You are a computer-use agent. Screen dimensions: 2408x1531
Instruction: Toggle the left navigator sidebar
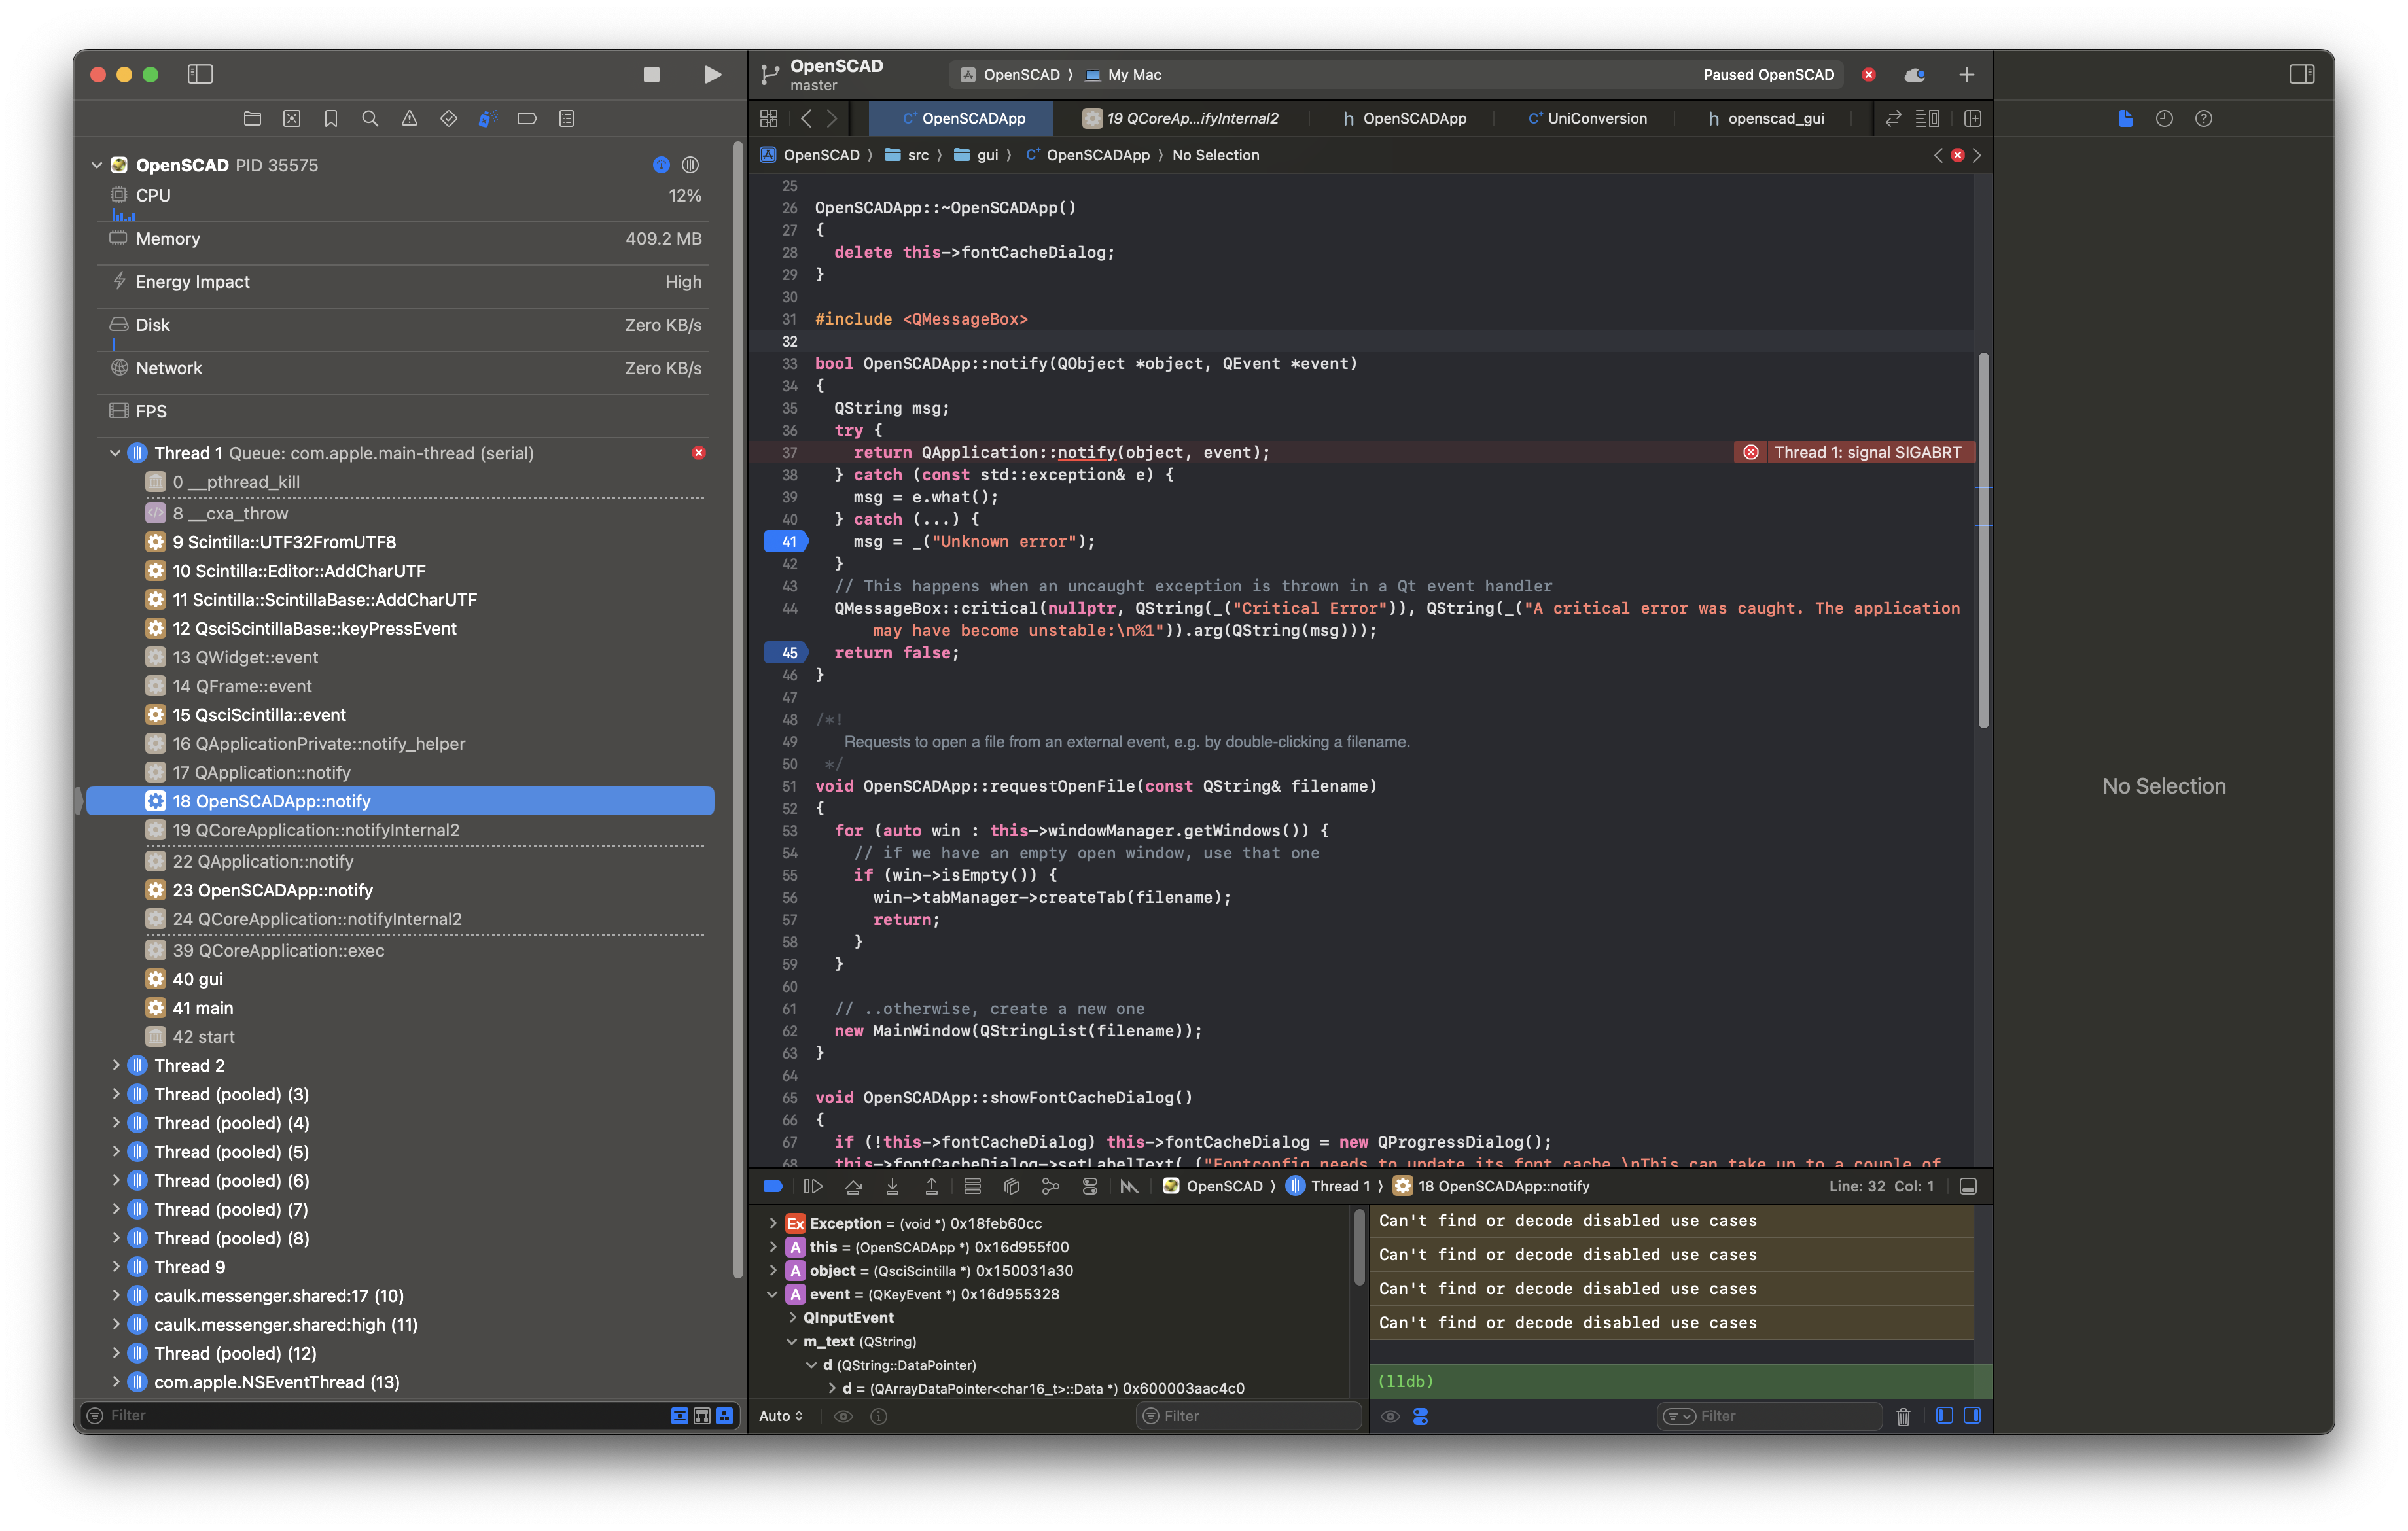pyautogui.click(x=200, y=74)
